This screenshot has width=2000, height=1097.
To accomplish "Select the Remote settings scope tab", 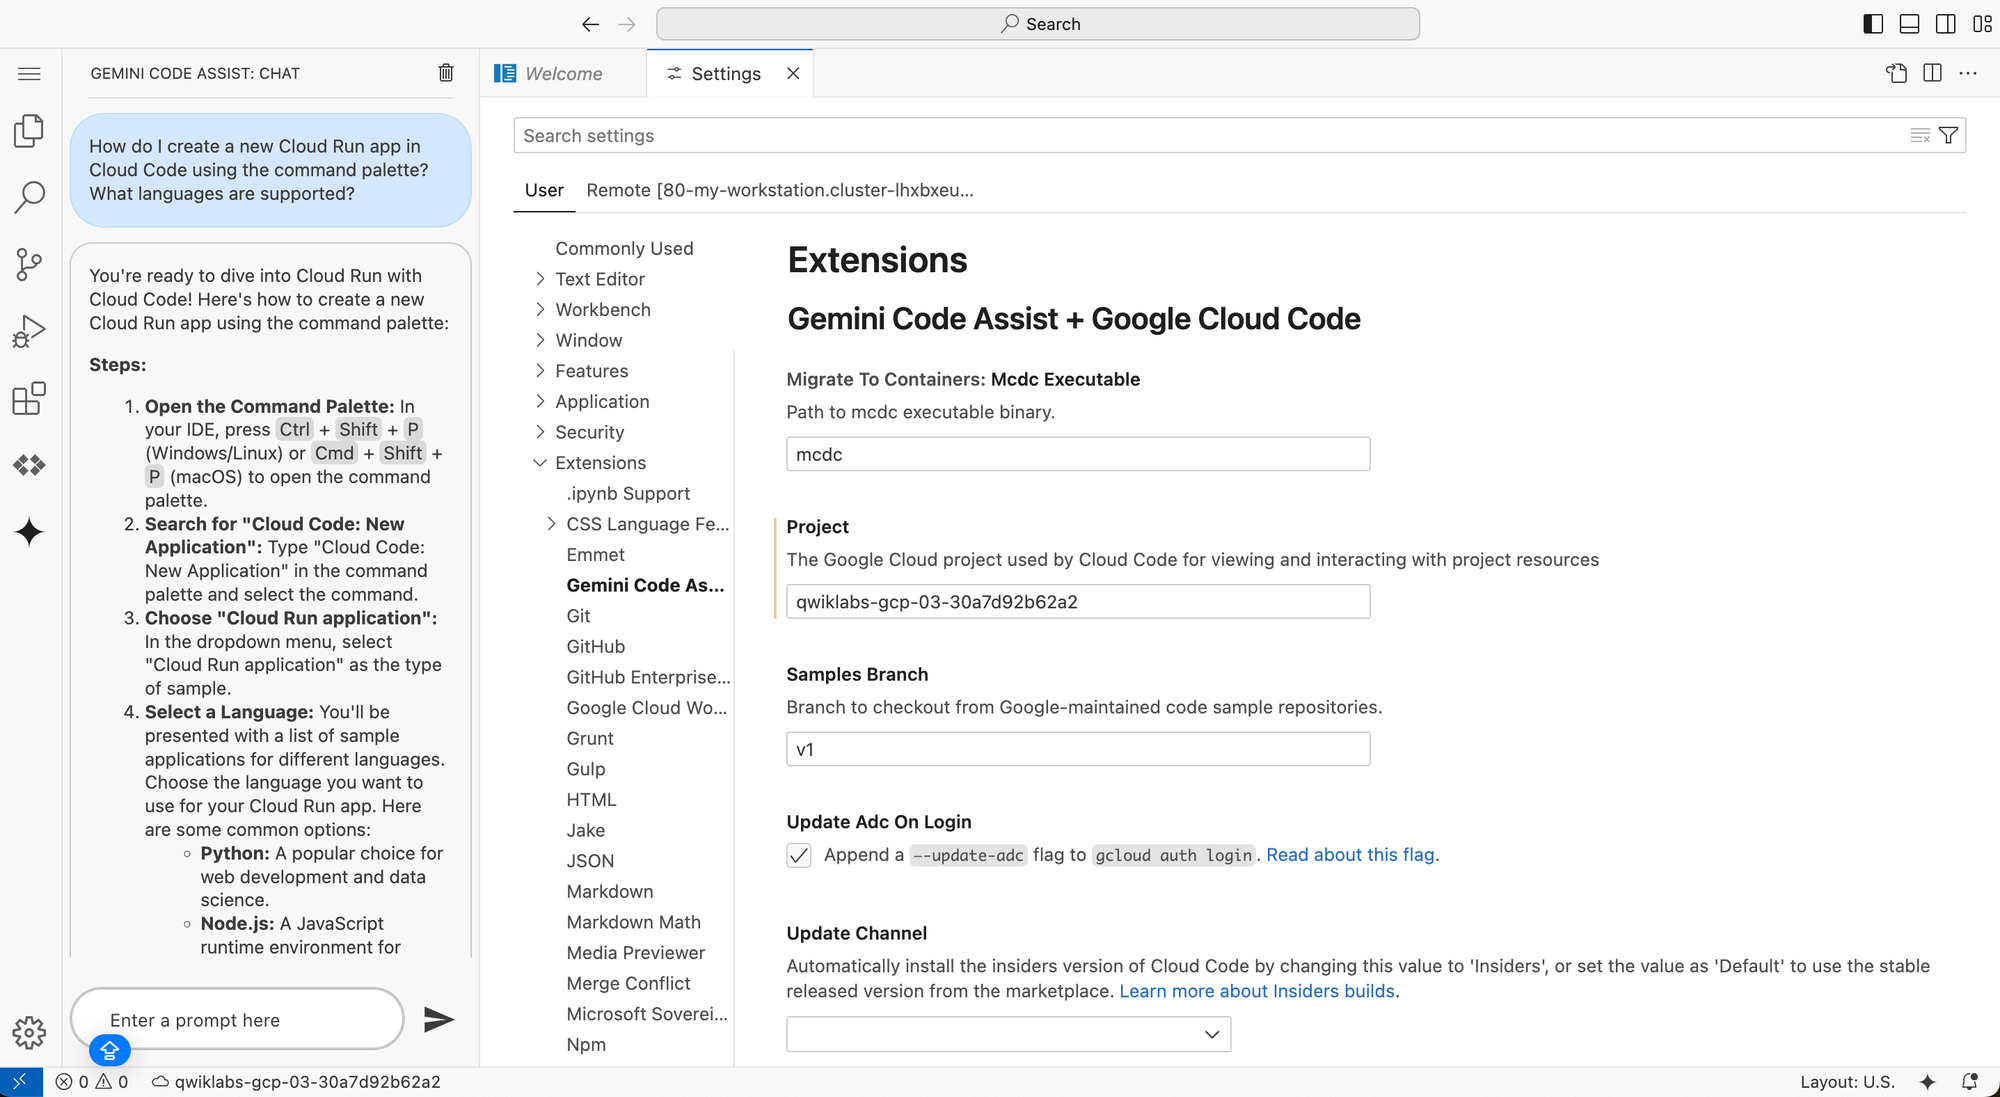I will 779,190.
